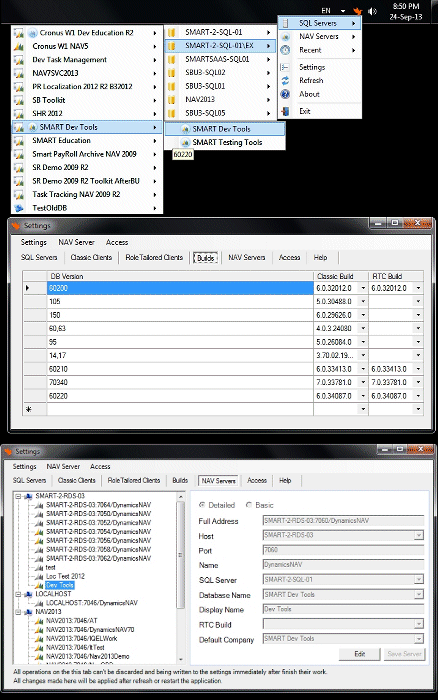This screenshot has width=438, height=700.
Task: Open Classic Build dropdown for version 70340
Action: (363, 383)
